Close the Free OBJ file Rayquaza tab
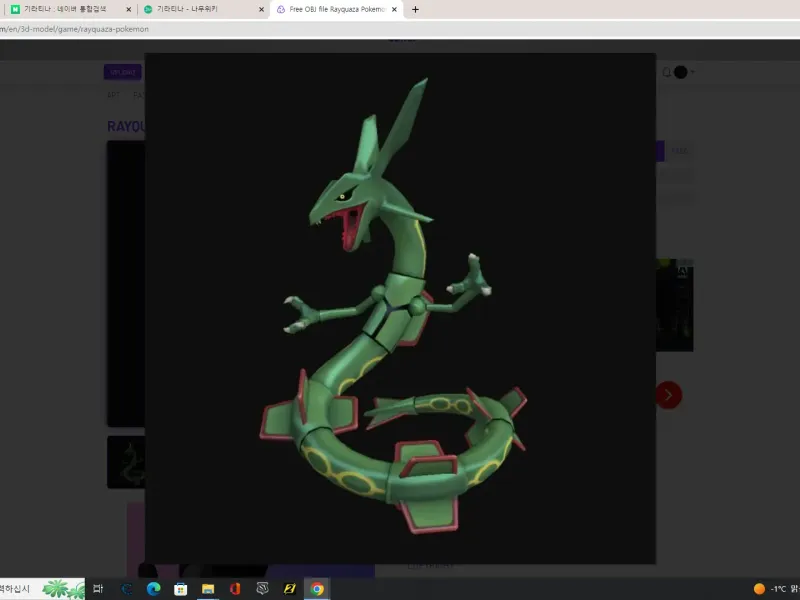 (x=394, y=9)
